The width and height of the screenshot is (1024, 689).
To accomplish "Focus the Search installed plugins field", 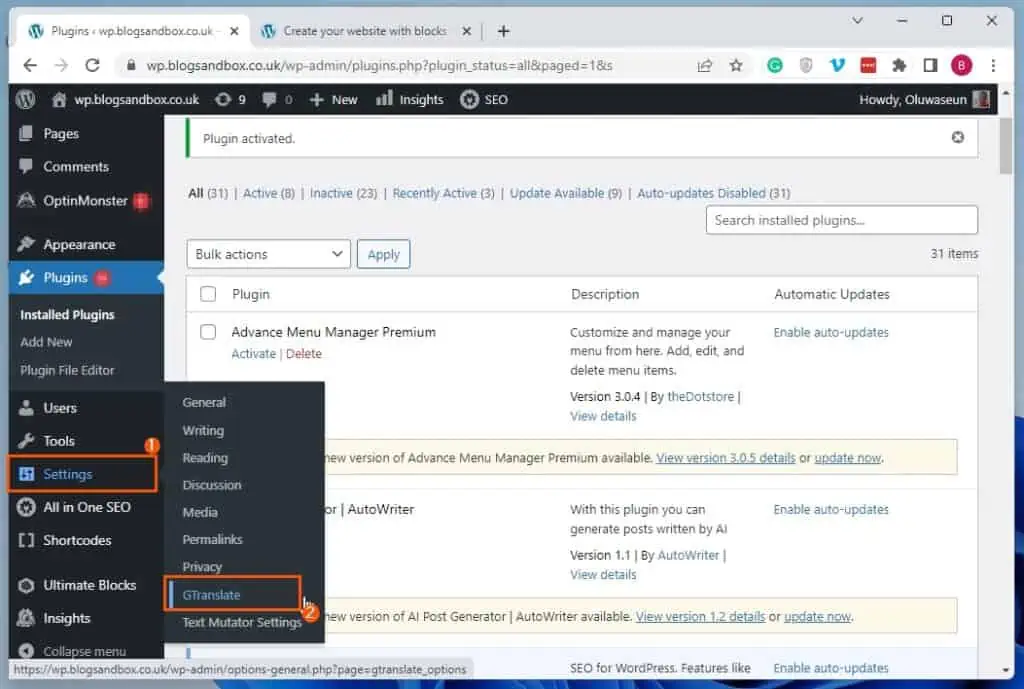I will point(841,220).
